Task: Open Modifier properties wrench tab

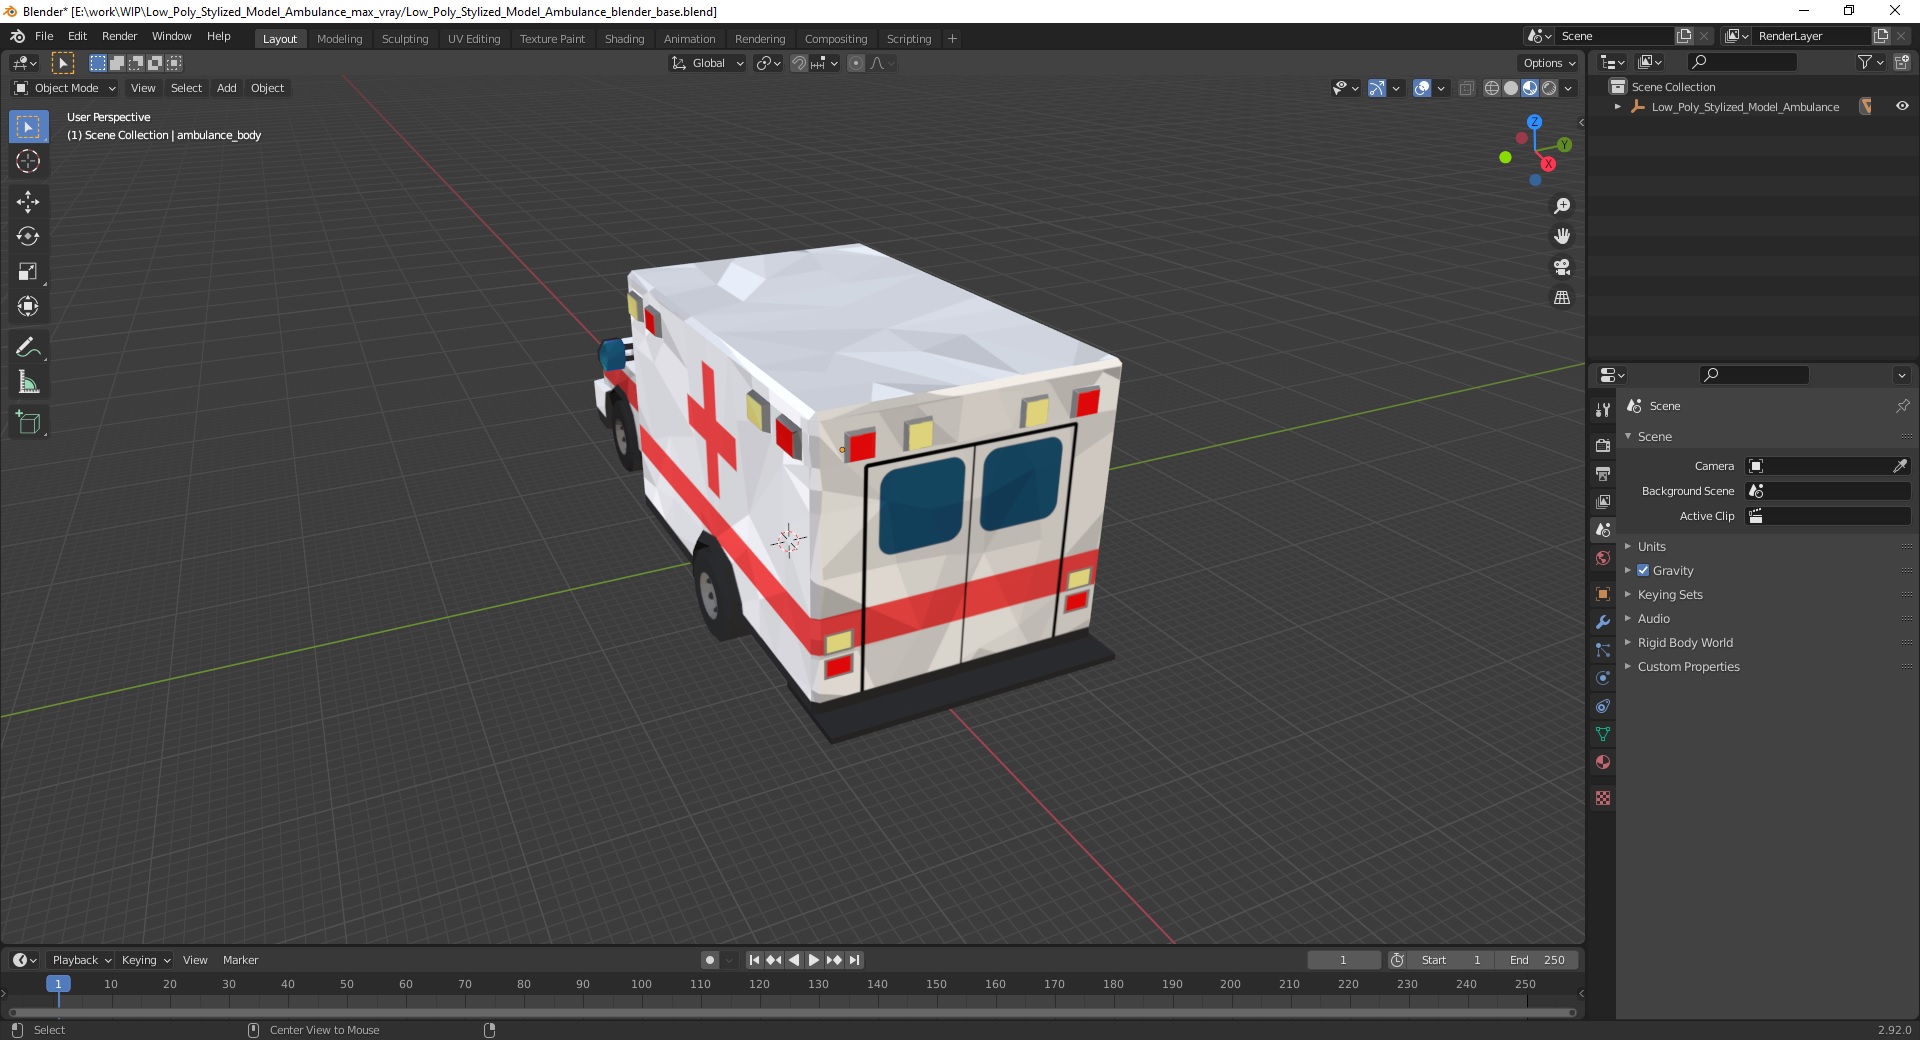Action: pos(1603,622)
